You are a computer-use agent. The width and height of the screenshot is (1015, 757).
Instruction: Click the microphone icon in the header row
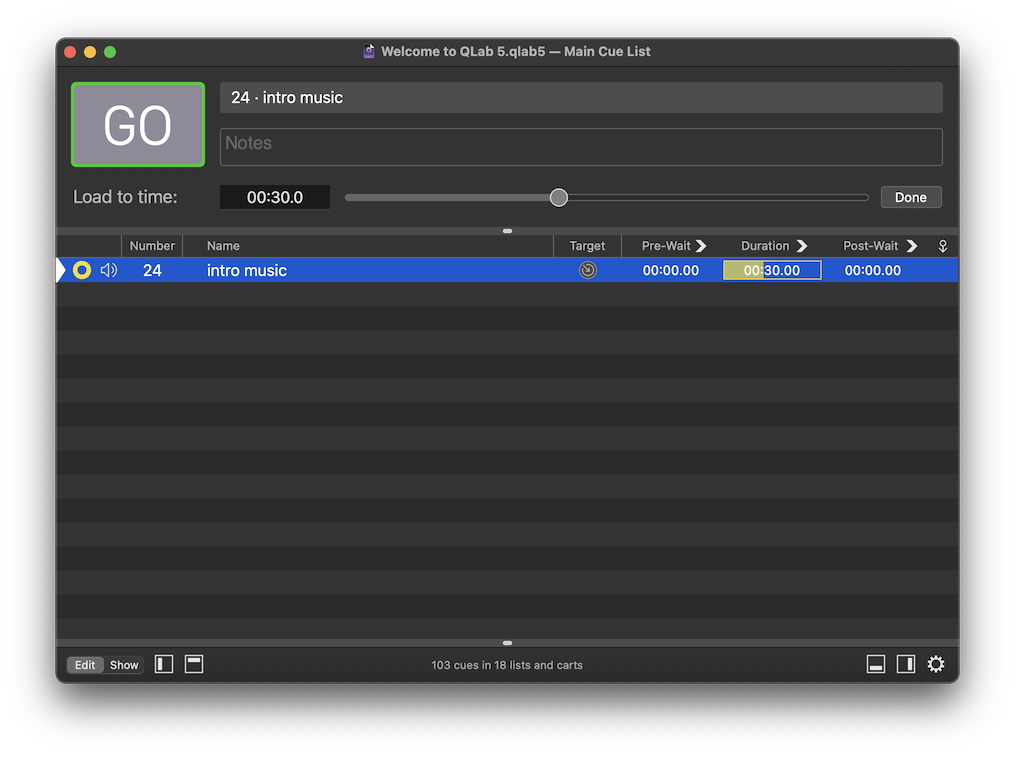[x=941, y=245]
